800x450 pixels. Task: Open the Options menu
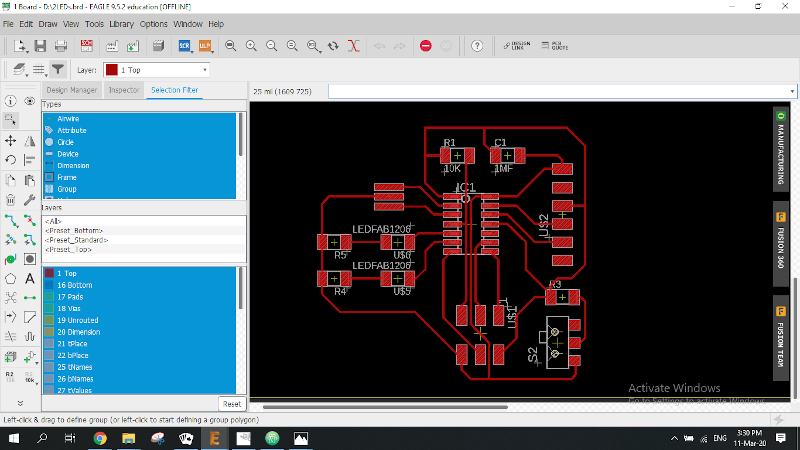(153, 24)
